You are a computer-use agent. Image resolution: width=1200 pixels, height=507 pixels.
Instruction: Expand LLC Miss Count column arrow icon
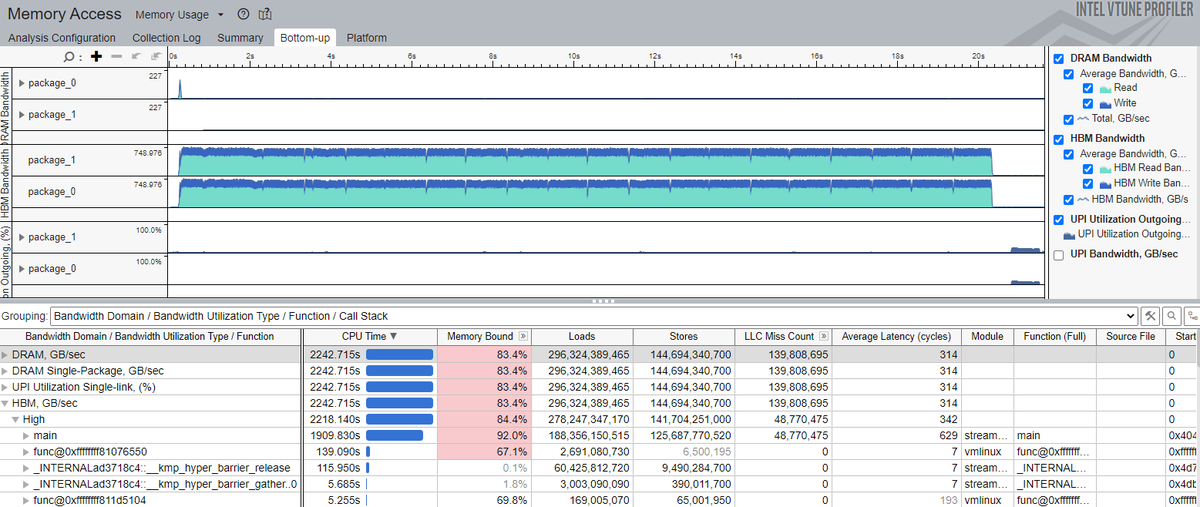point(824,337)
